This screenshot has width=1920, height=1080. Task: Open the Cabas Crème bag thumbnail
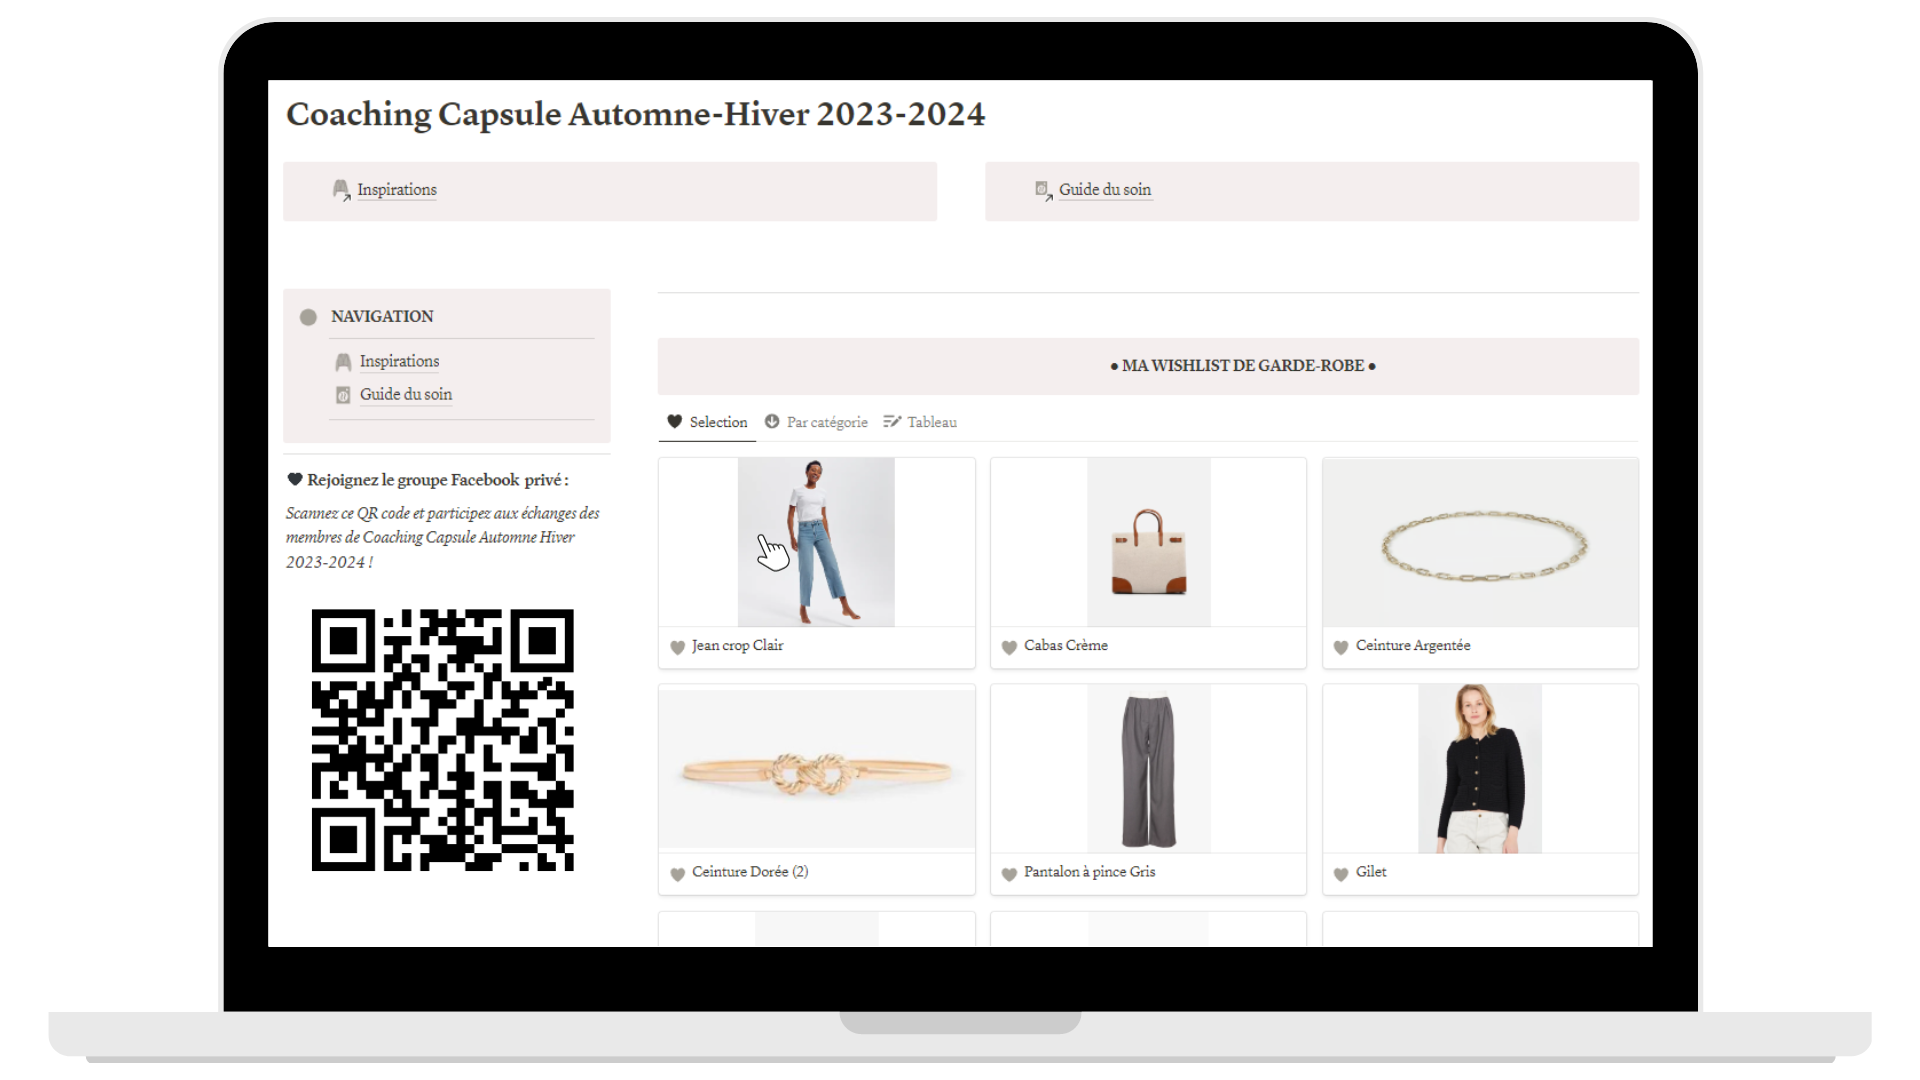pyautogui.click(x=1149, y=542)
